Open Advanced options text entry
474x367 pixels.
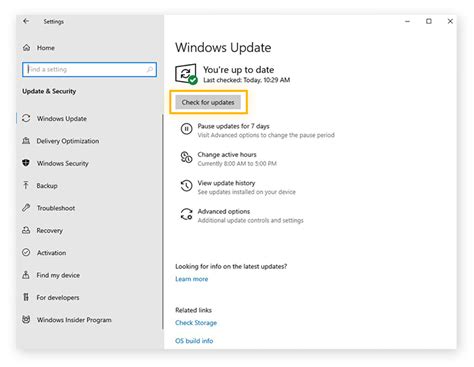[224, 211]
